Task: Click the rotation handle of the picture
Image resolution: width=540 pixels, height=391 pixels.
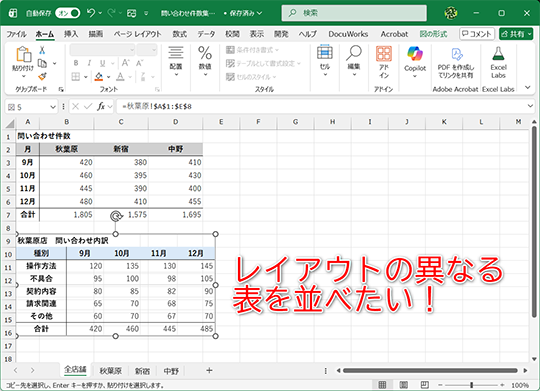Action: pyautogui.click(x=116, y=216)
